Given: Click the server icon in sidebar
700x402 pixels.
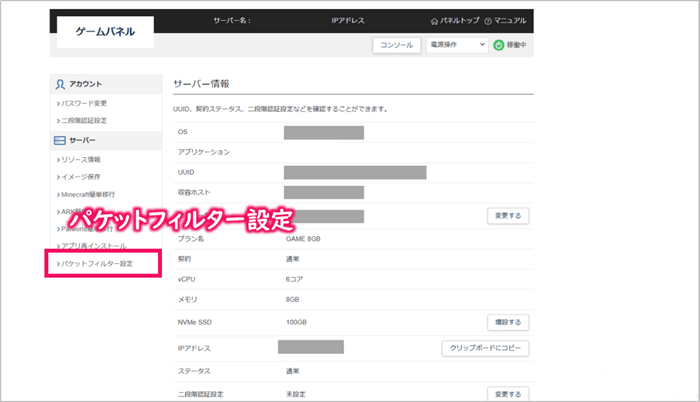Looking at the screenshot, I should click(x=60, y=140).
